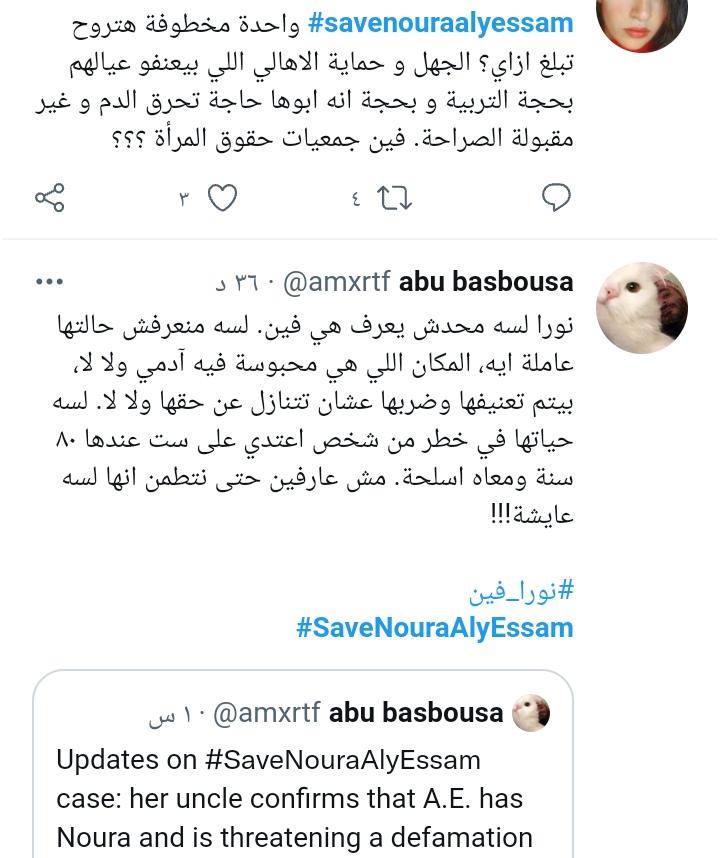Open the small avatar in the quoted tweet
The height and width of the screenshot is (858, 720).
pos(531,713)
